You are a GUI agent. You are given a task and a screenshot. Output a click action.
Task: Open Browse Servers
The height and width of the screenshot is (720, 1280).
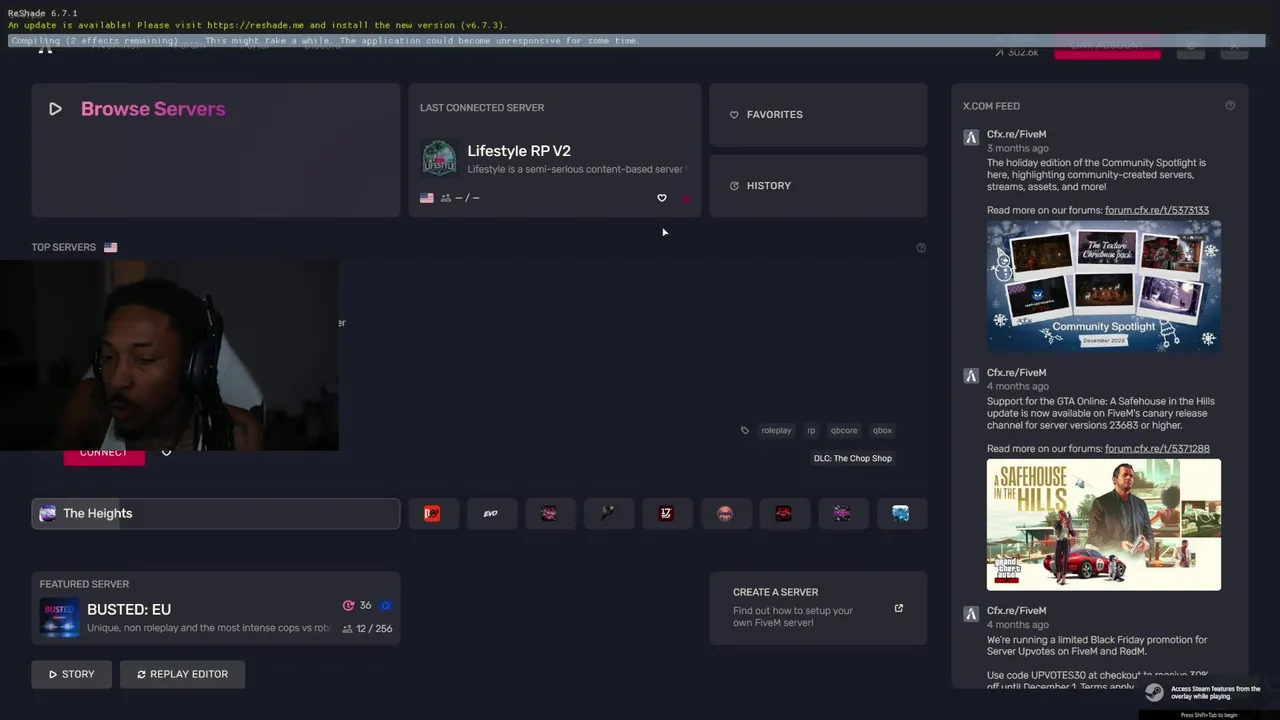(x=215, y=150)
